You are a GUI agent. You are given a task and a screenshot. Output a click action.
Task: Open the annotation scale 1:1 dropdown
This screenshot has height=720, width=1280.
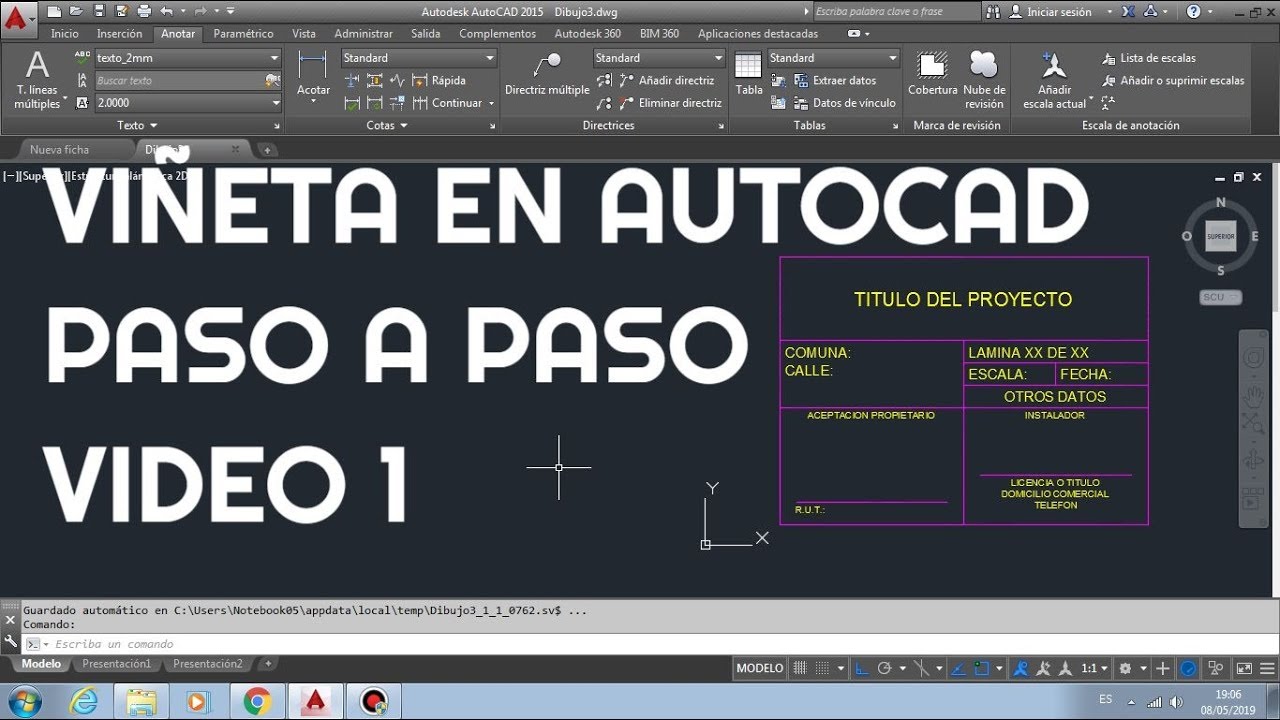(x=1095, y=668)
